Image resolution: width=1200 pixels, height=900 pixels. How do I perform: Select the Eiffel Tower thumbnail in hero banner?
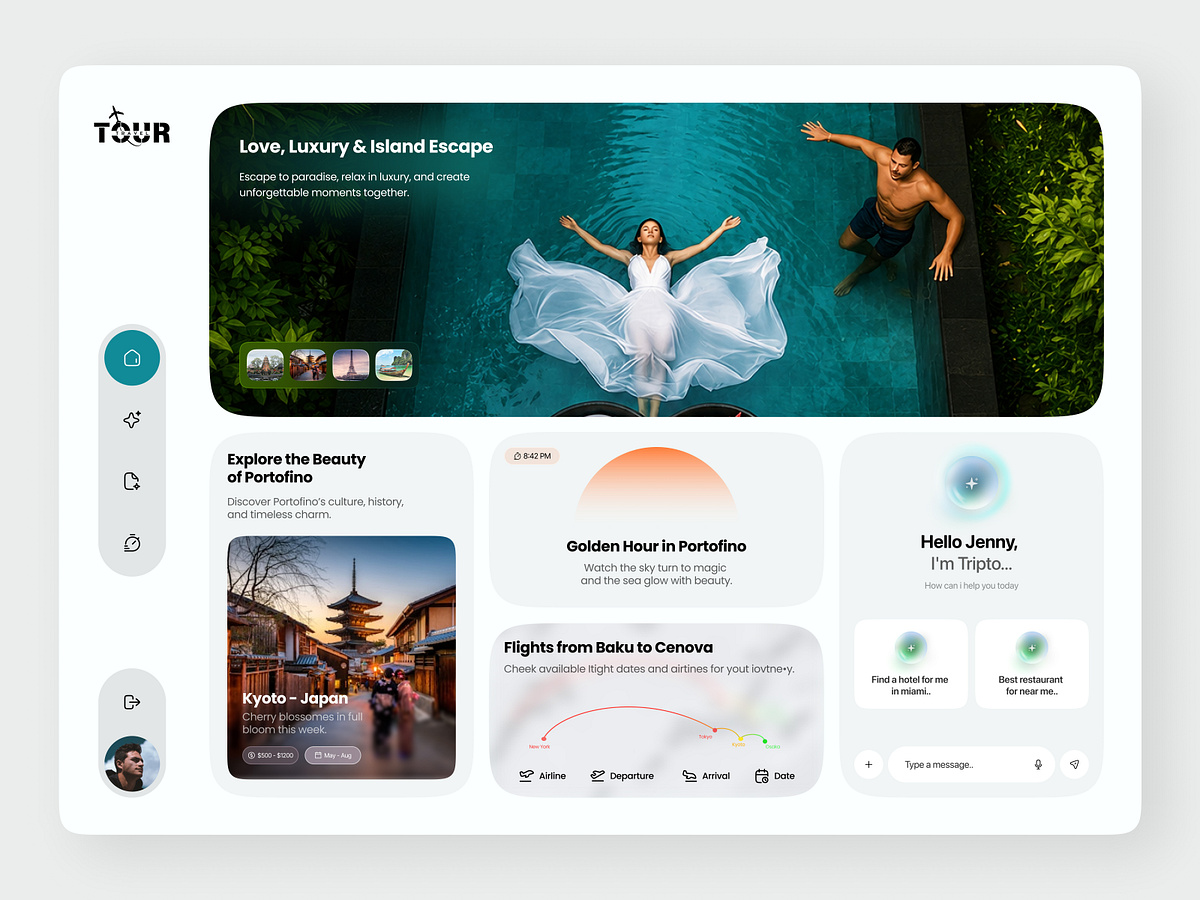[x=351, y=364]
